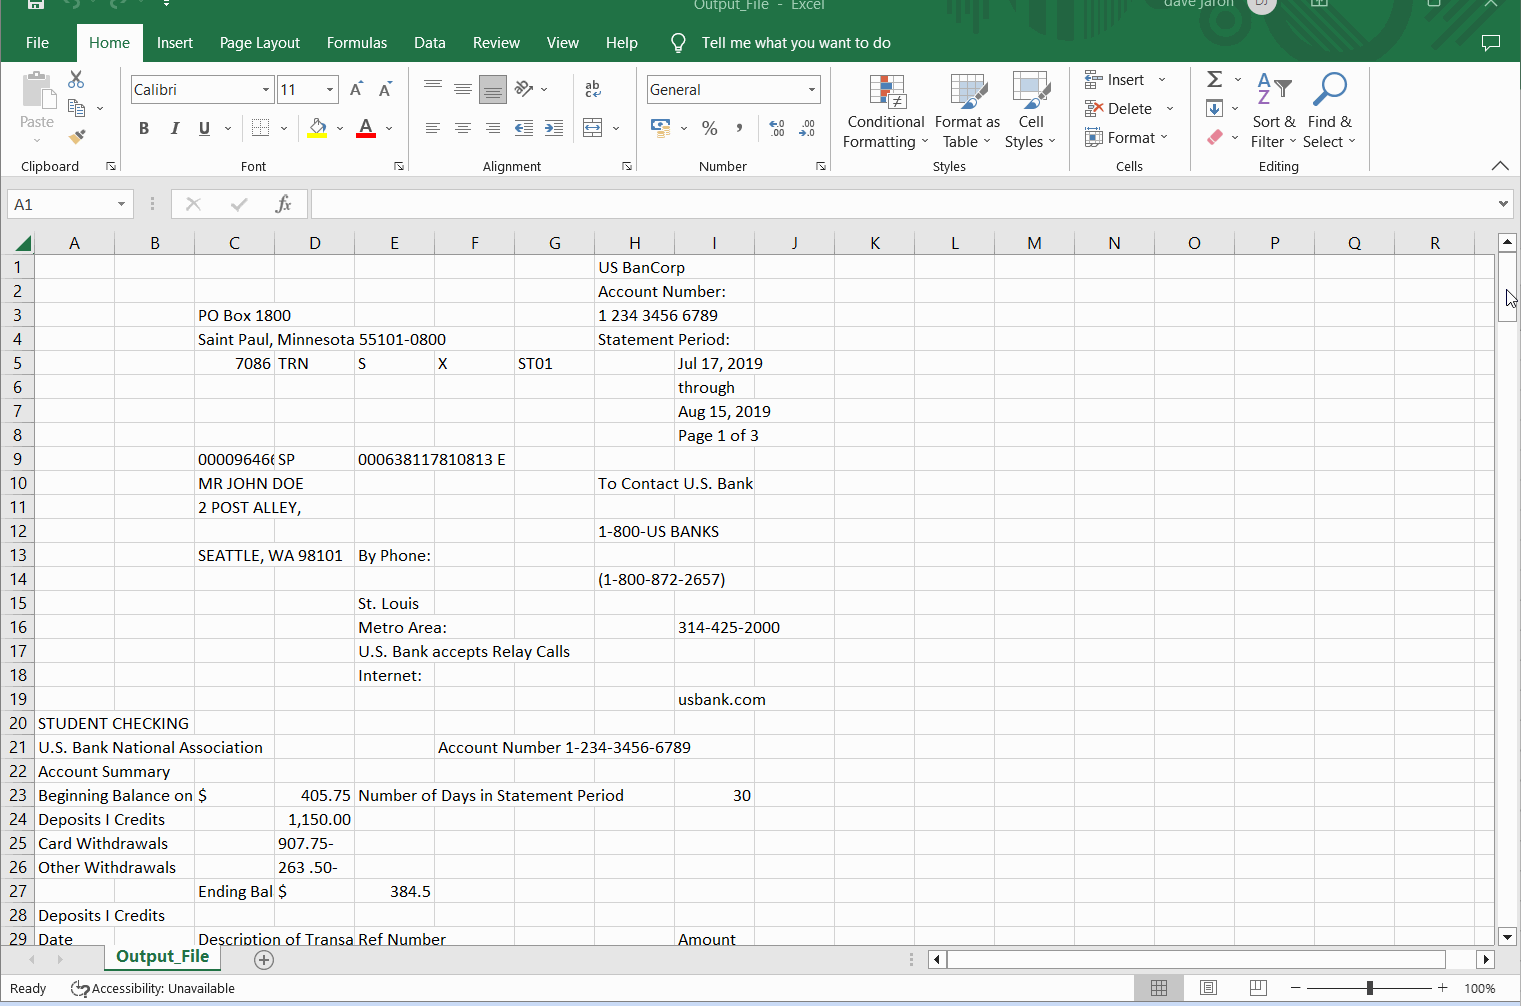Click the Fill down arrow icon
1521x1006 pixels.
1215,108
